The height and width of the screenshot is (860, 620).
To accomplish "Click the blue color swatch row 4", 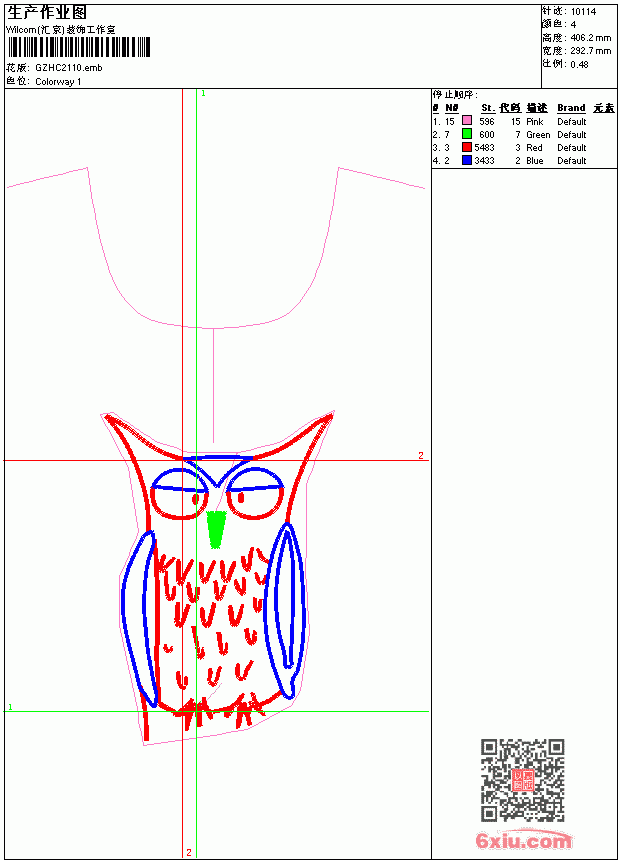I will [467, 160].
